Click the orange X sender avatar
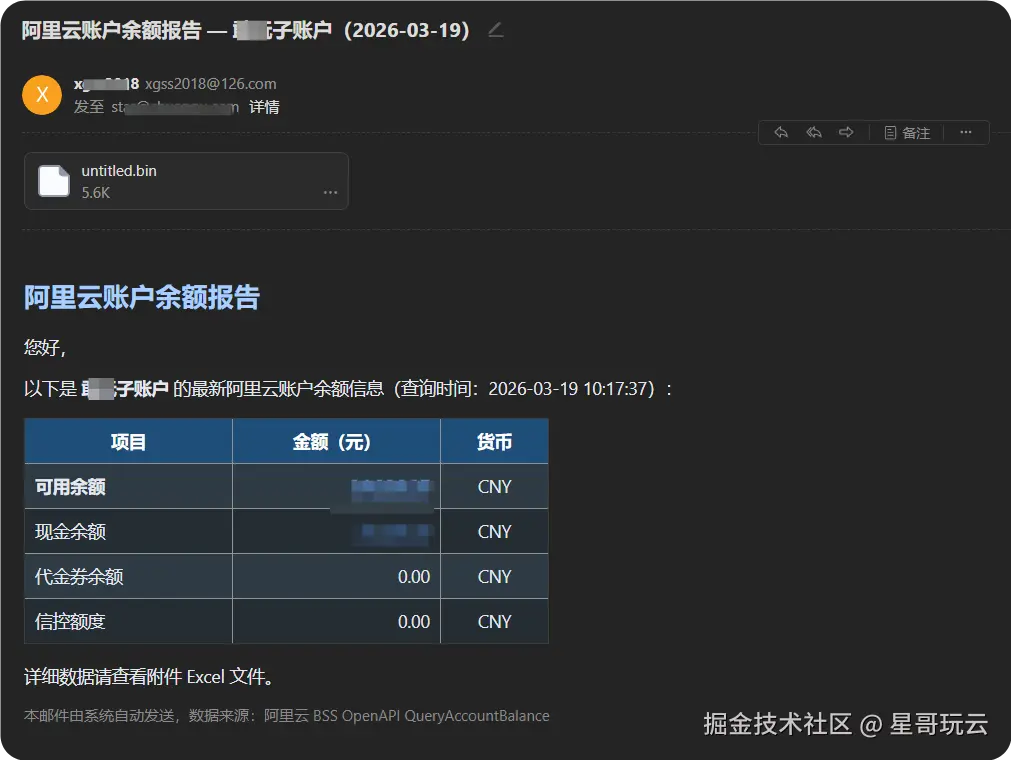The image size is (1011, 760). click(42, 95)
